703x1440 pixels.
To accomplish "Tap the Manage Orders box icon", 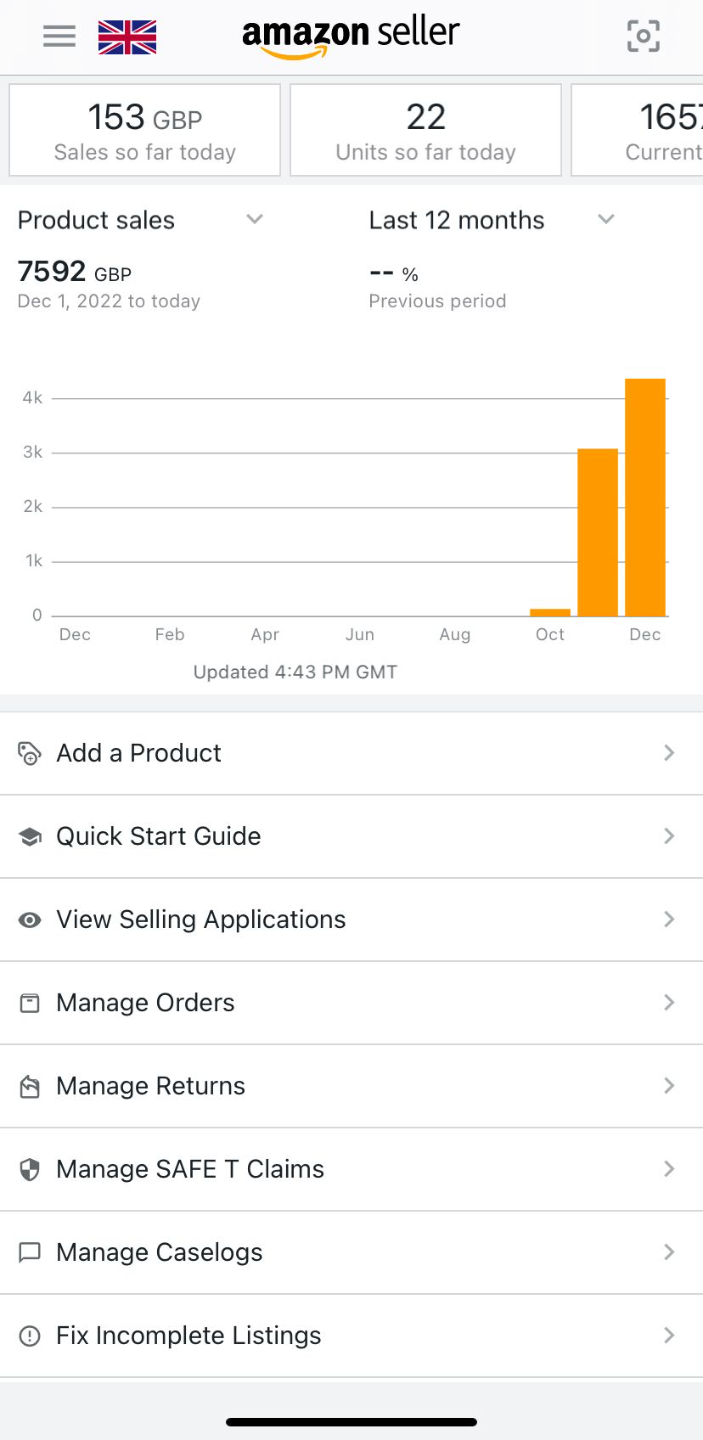I will point(30,1003).
